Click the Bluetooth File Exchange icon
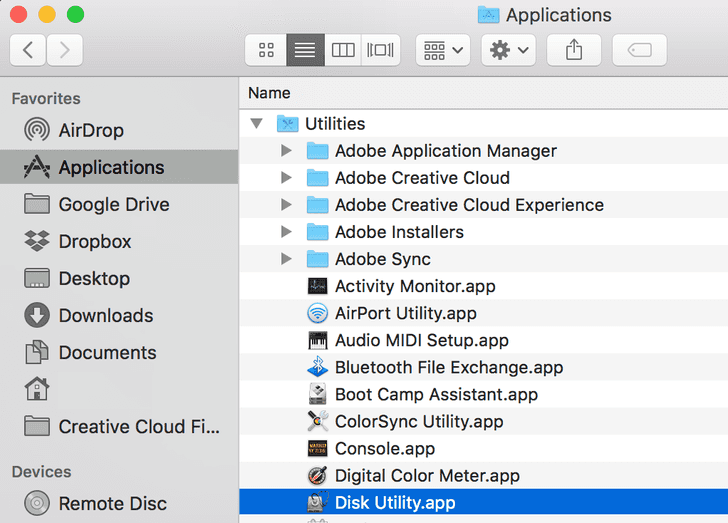 point(317,367)
